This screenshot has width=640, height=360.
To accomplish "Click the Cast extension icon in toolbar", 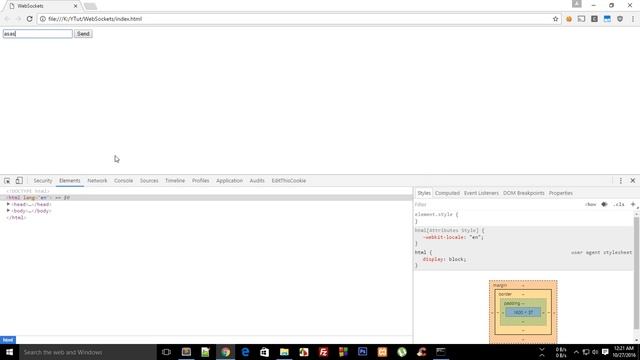I will 581,19.
